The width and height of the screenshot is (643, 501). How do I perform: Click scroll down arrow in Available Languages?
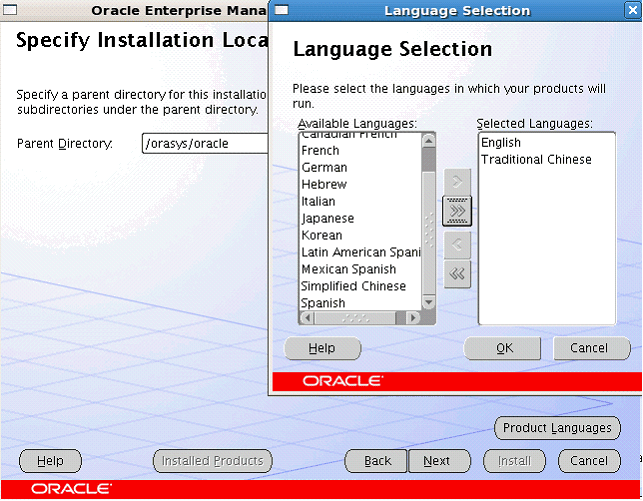coord(429,303)
